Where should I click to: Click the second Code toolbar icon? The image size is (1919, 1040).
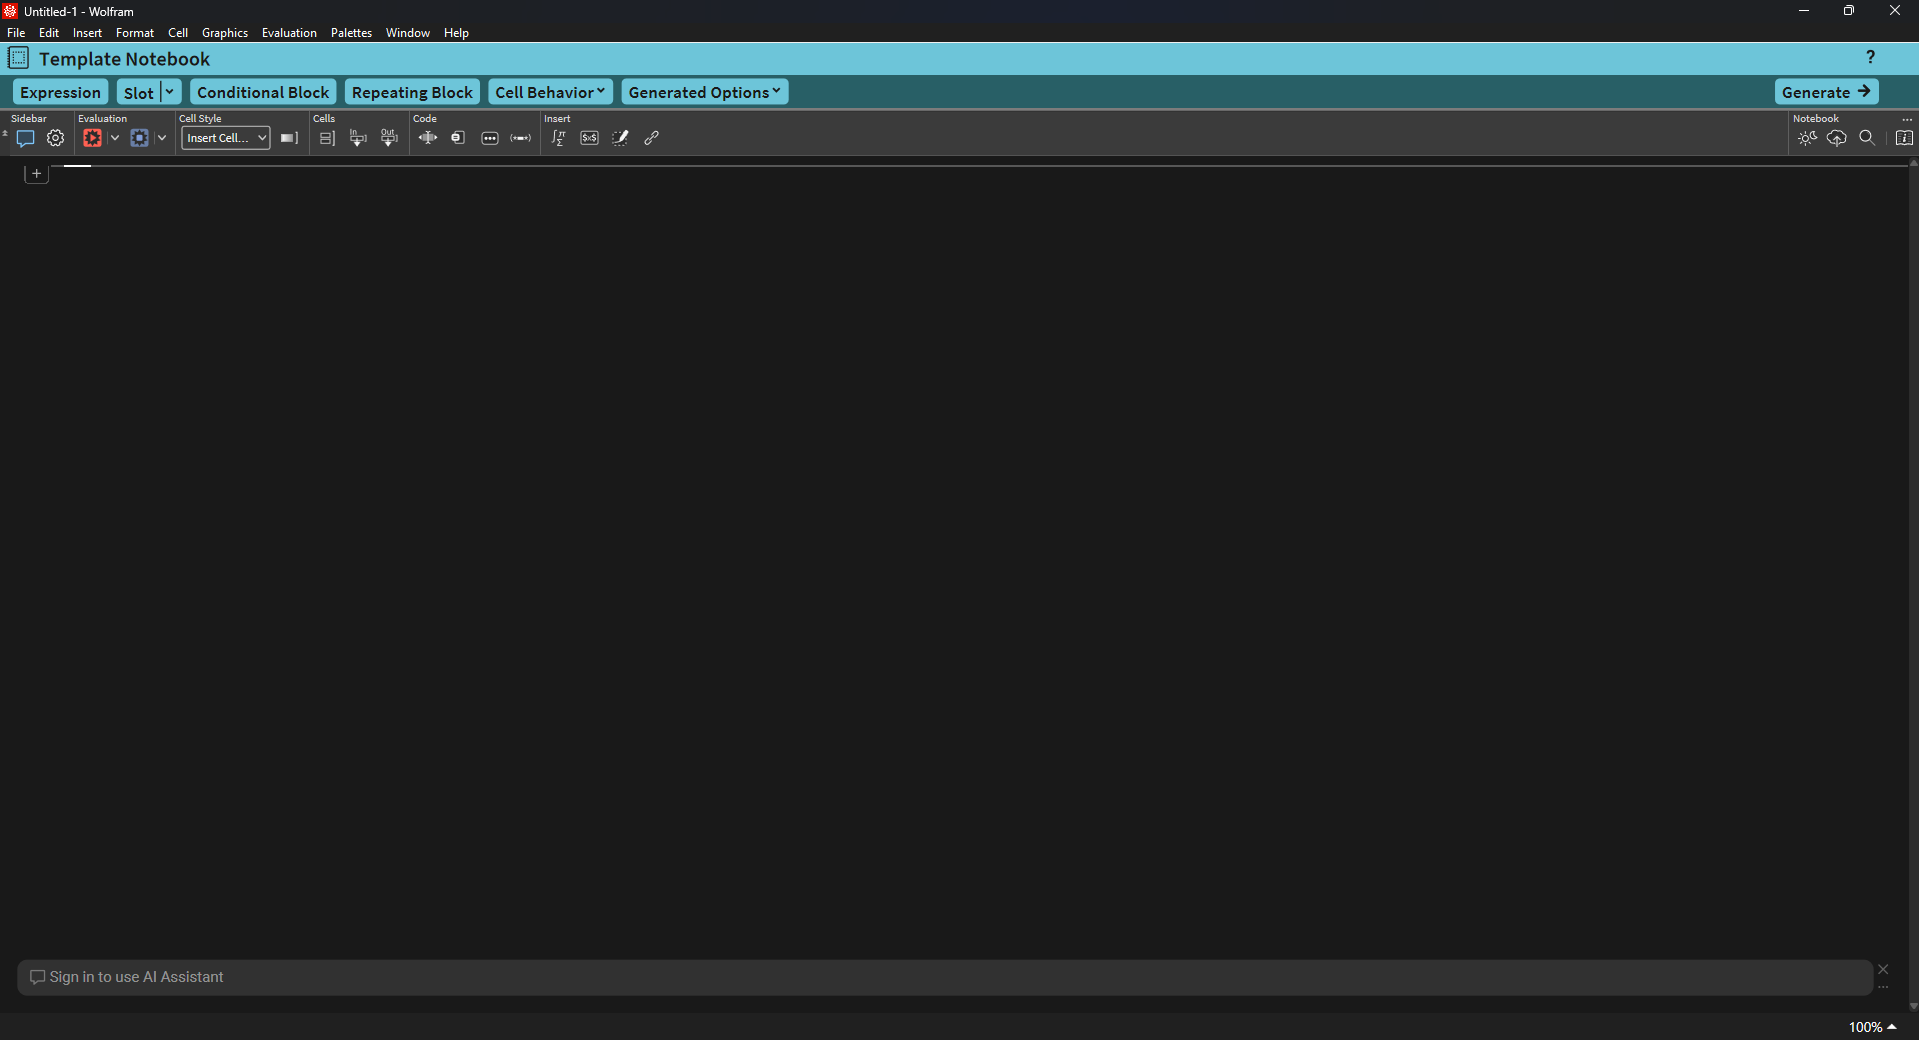(458, 138)
